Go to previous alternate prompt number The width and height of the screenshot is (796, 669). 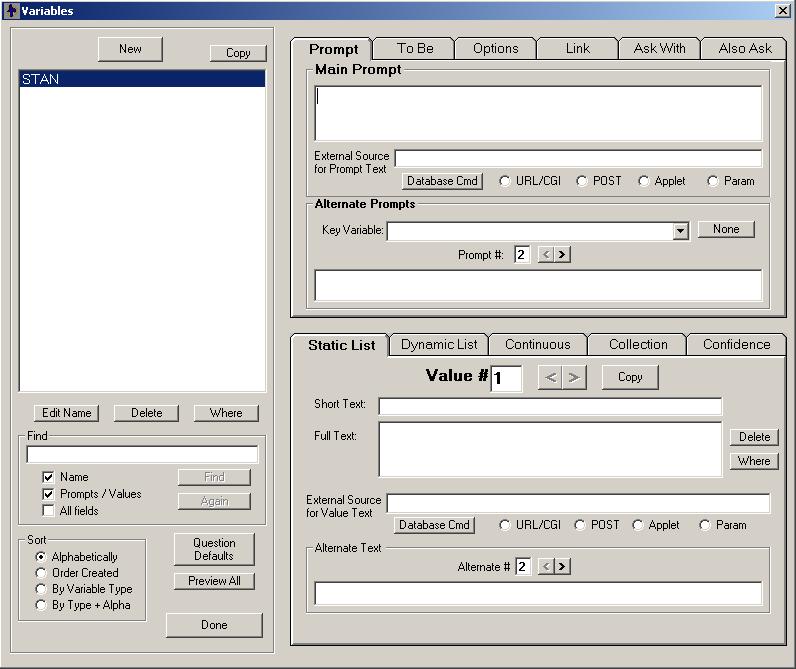click(546, 254)
